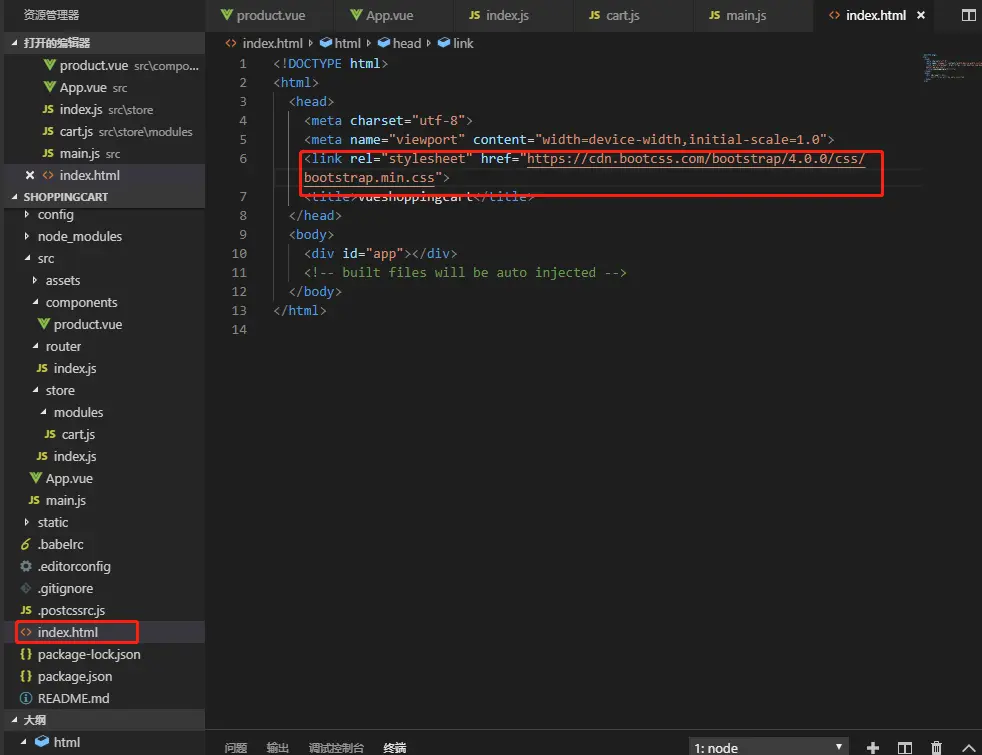Switch to the main.js editor tab
Viewport: 982px width, 755px height.
coord(737,15)
